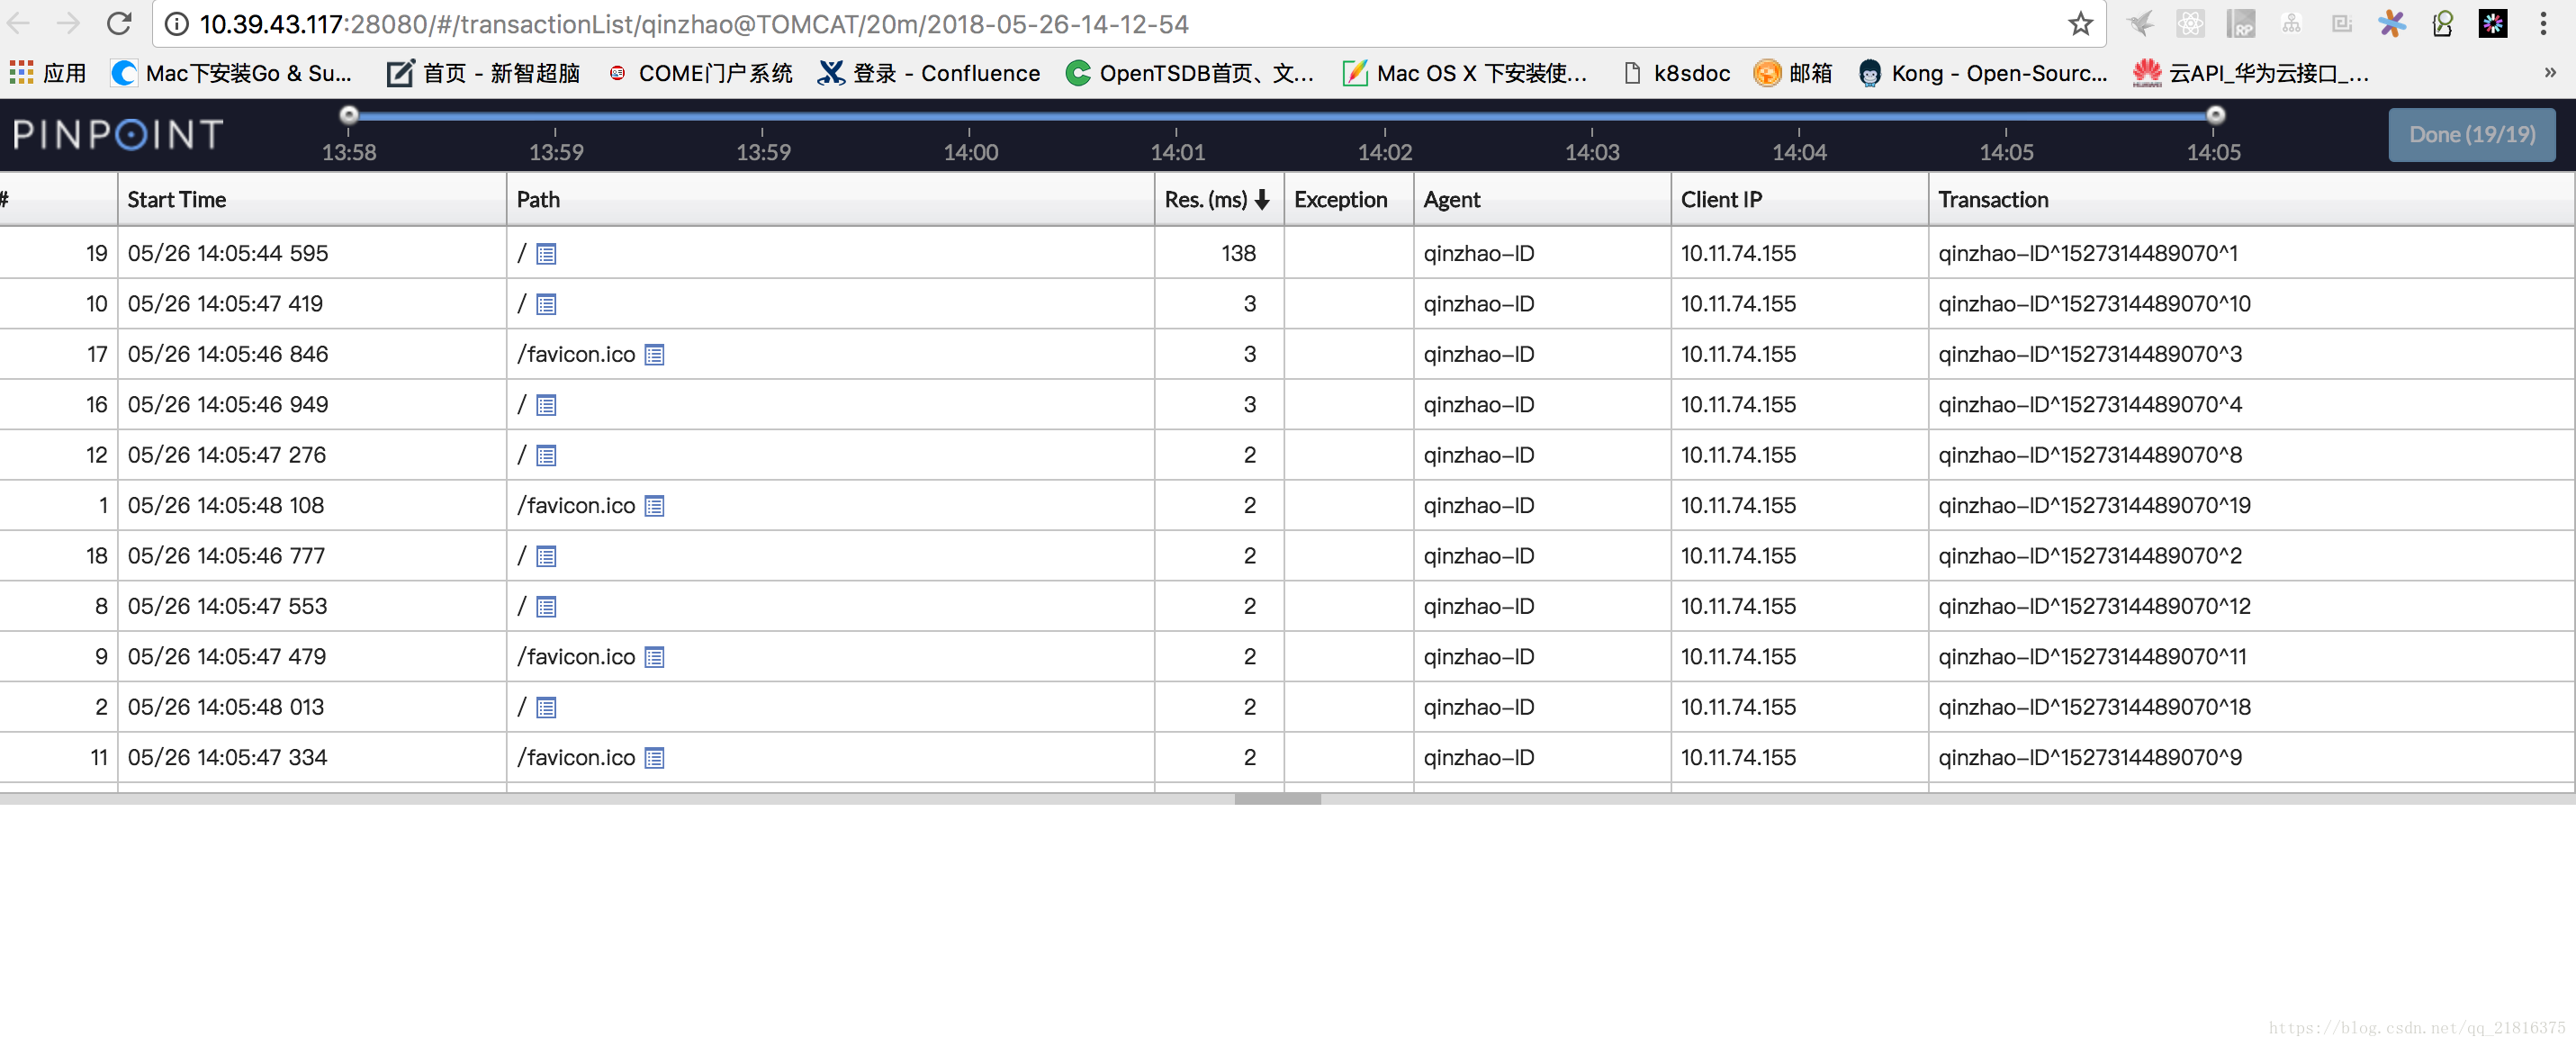Viewport: 2576px width, 1046px height.
Task: Open 登录 - Confluence bookmark
Action: click(x=929, y=73)
